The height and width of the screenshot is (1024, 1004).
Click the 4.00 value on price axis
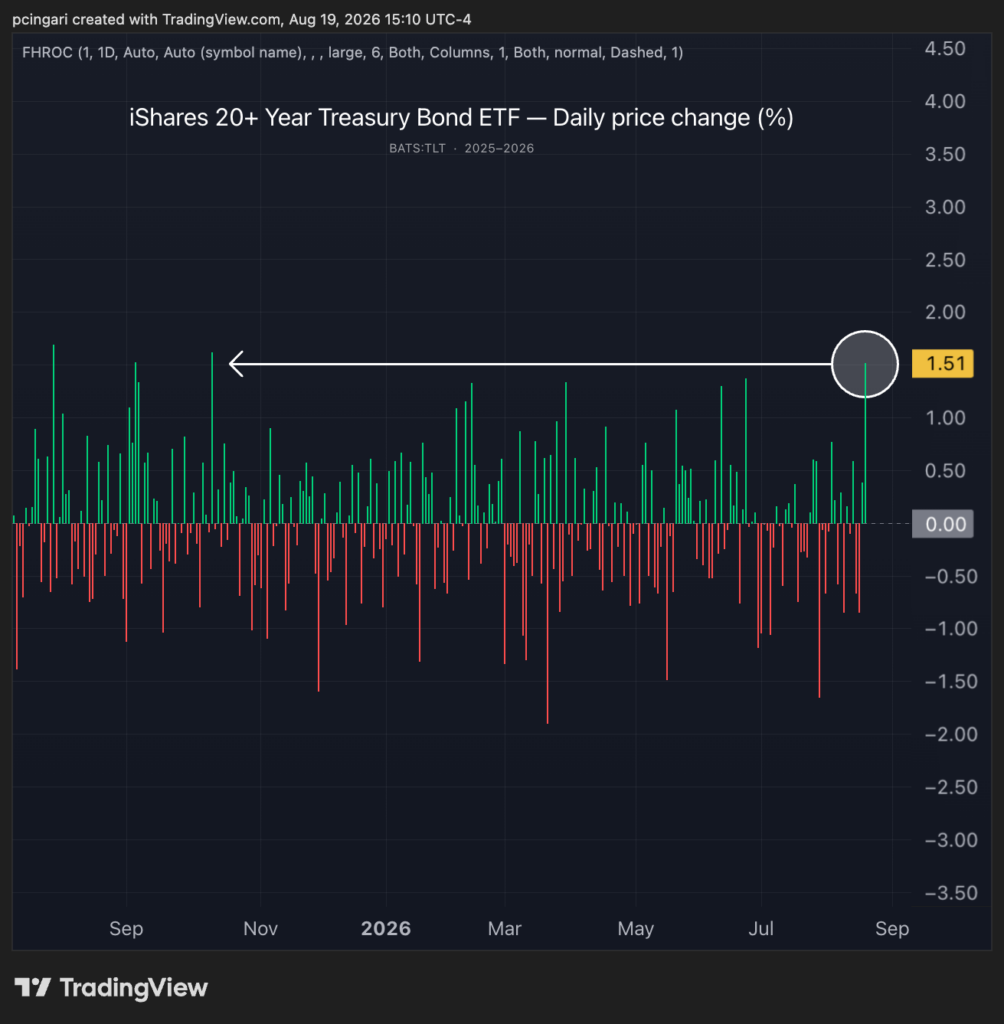coord(945,101)
